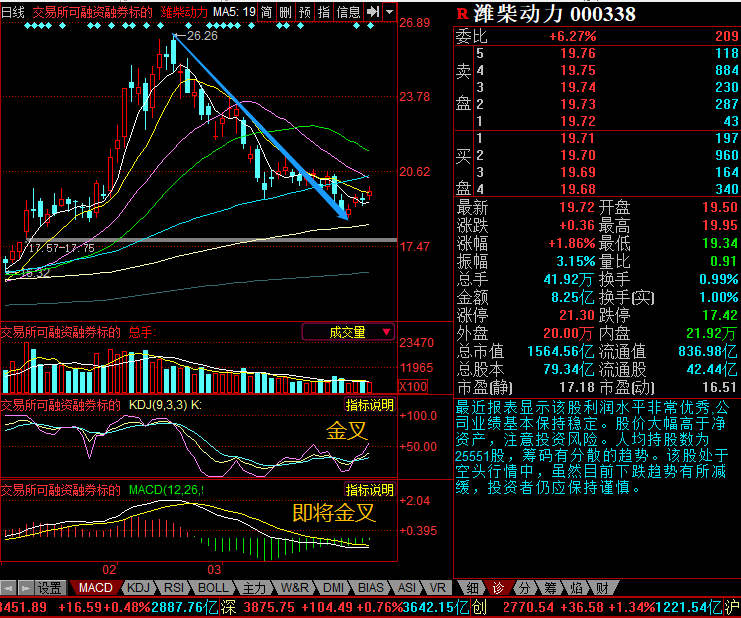741x618 pixels.
Task: Click the stock title 潍柴动力 000338
Action: tap(555, 14)
